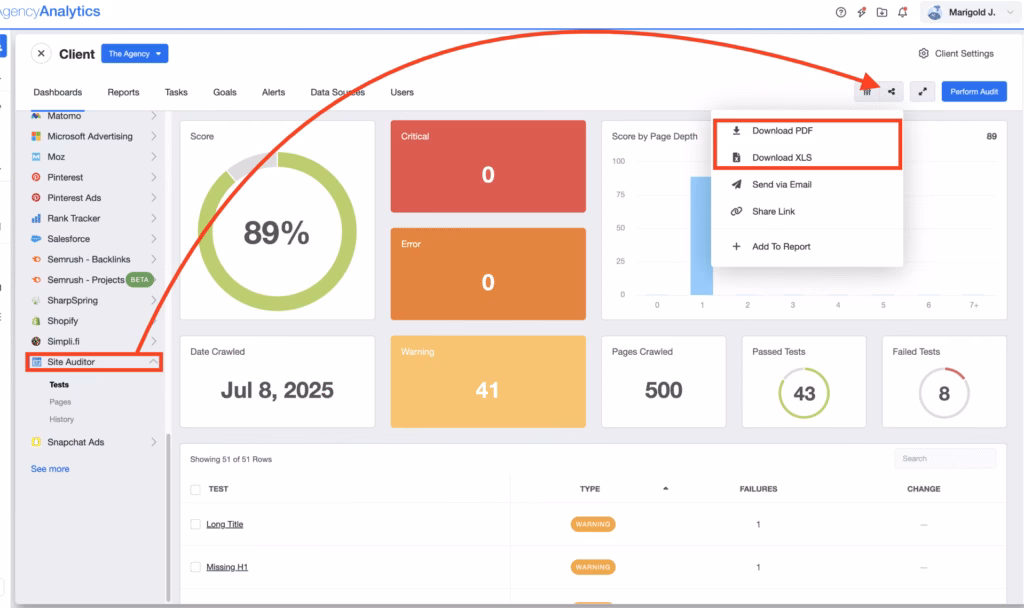Check the Long Title row checkbox
Viewport: 1024px width, 608px height.
click(x=196, y=524)
